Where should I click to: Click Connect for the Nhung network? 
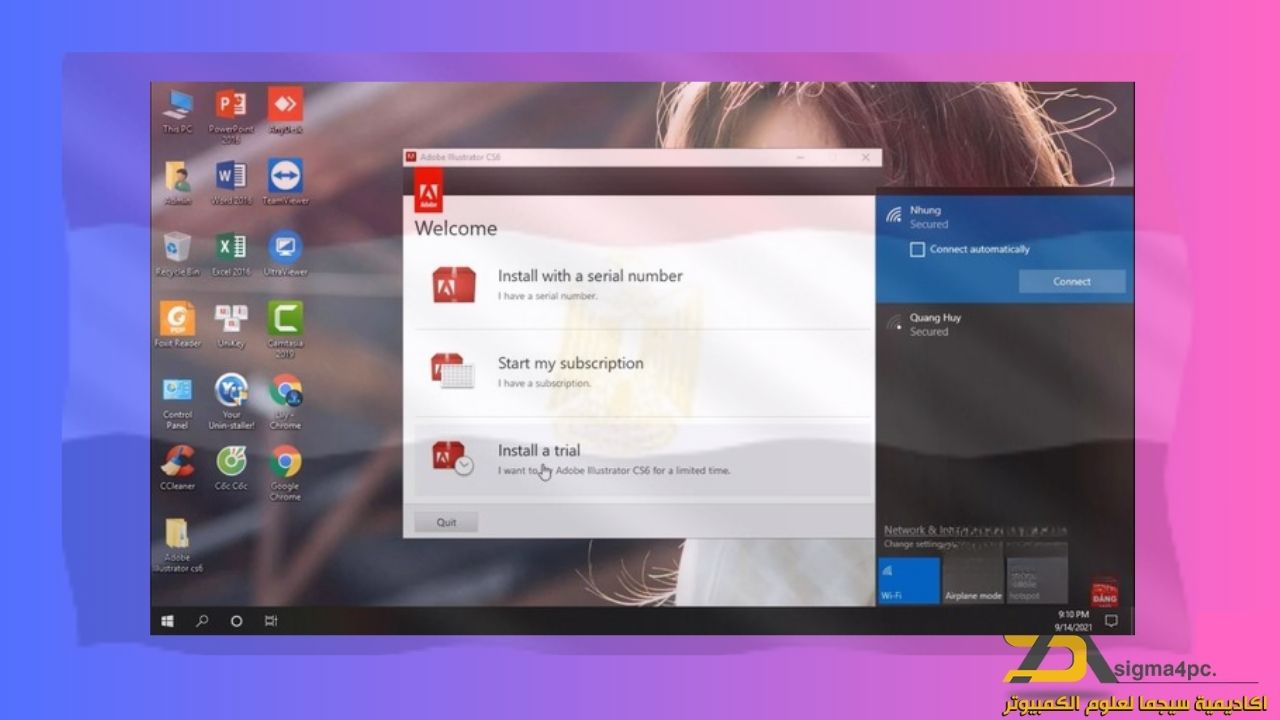(1072, 281)
